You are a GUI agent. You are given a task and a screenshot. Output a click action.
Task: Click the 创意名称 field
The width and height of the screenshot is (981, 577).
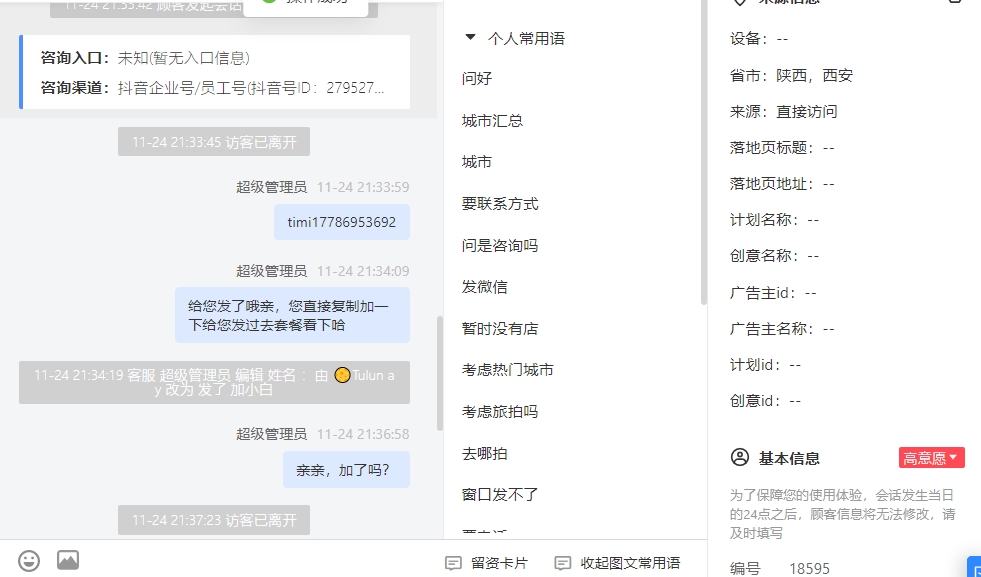[x=775, y=256]
